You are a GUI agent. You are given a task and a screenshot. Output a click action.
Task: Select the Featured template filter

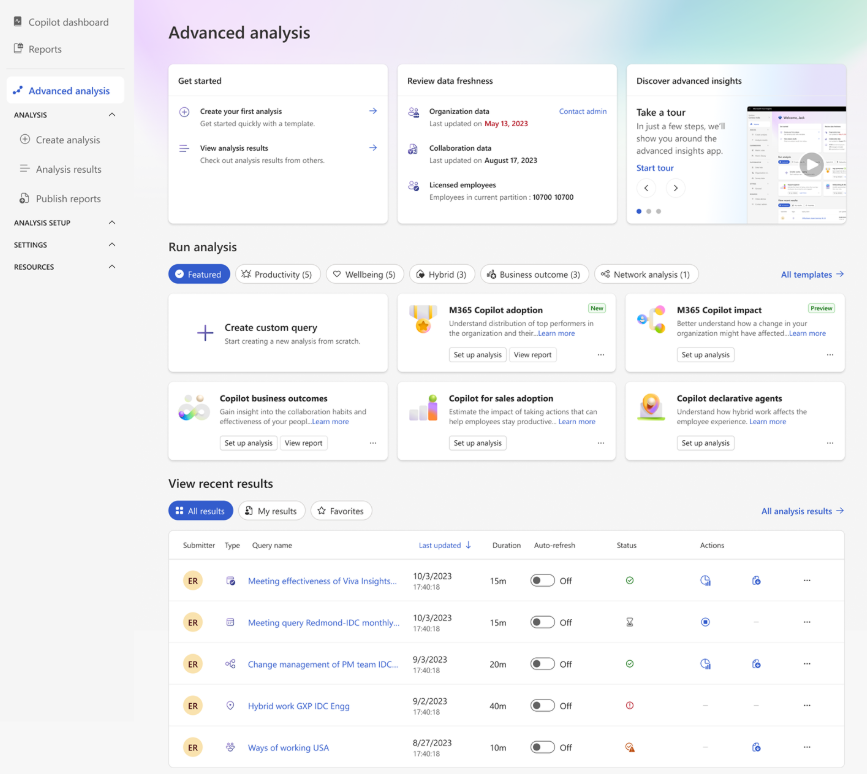199,274
